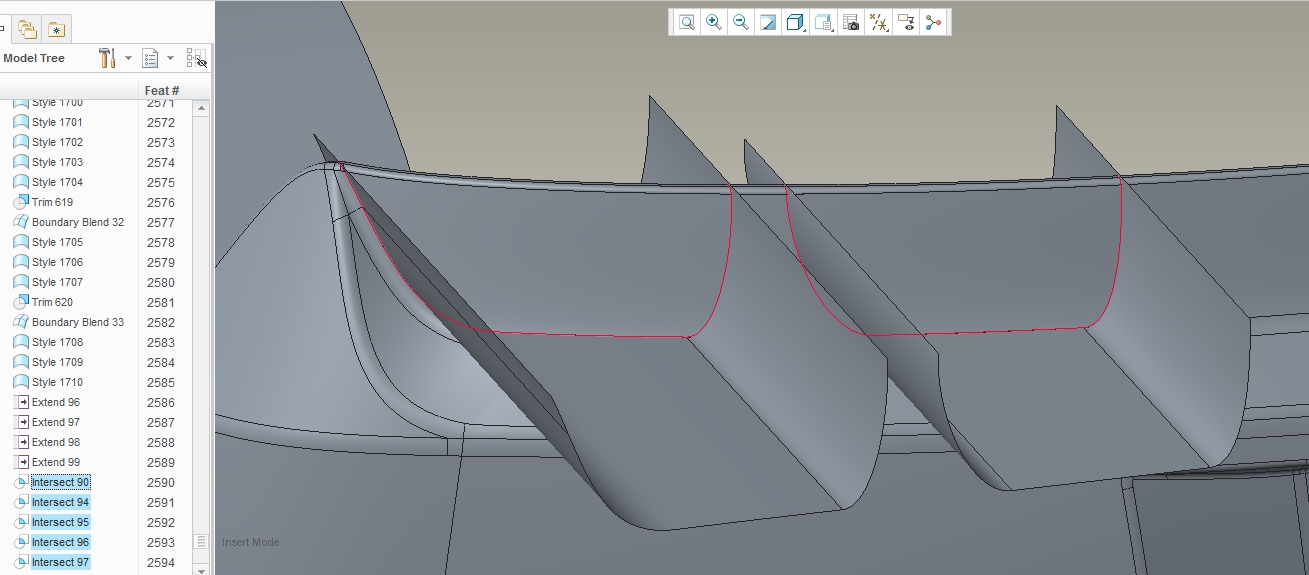The image size is (1309, 575).
Task: Toggle annotation display eye icon
Action: [x=906, y=22]
